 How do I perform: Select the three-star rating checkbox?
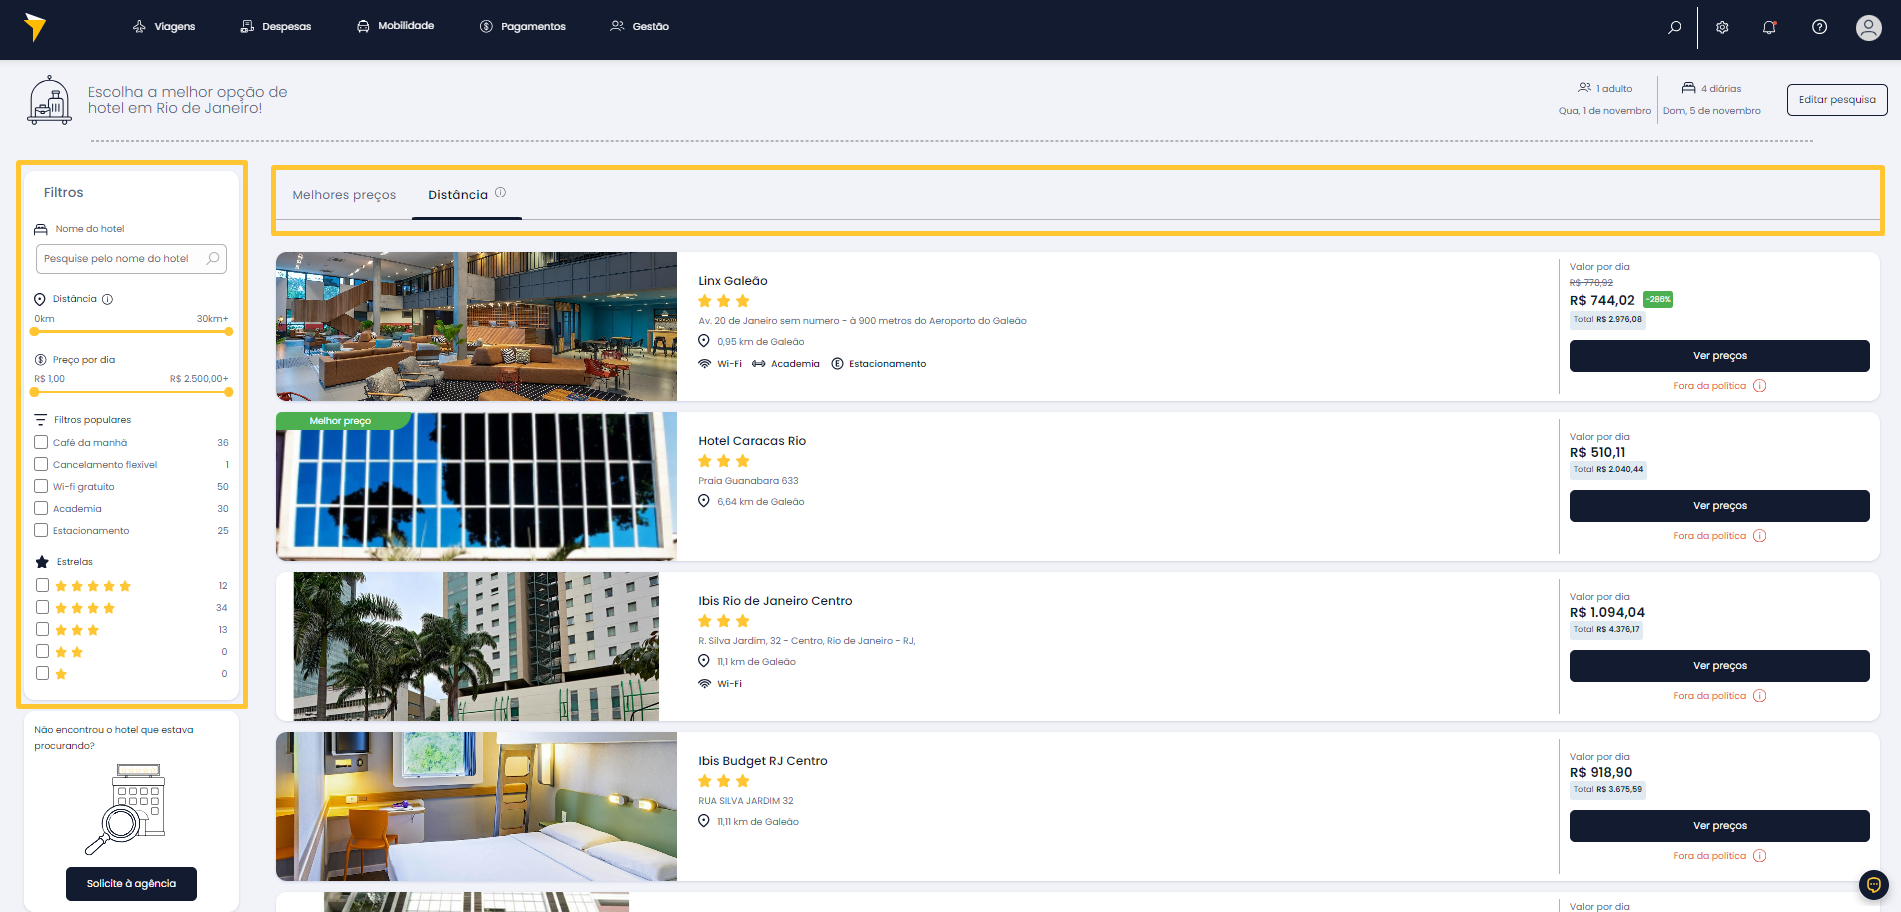(42, 629)
